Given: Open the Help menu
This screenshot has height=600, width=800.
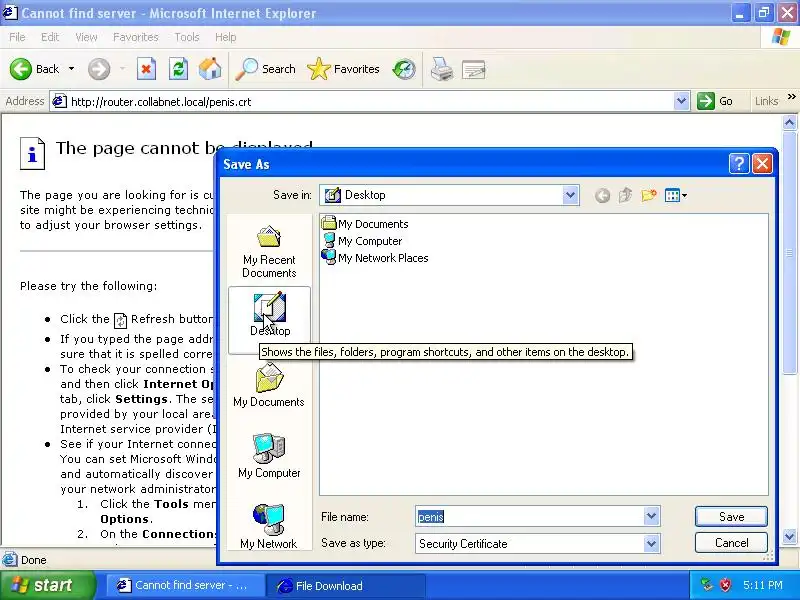Looking at the screenshot, I should [x=225, y=37].
